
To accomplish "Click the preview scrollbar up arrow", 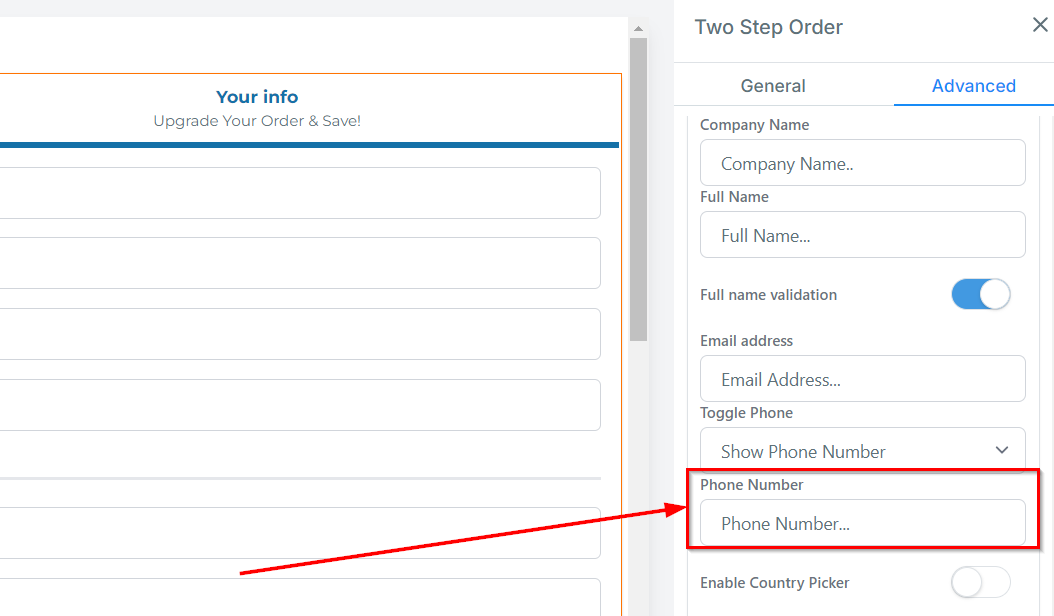I will [638, 29].
